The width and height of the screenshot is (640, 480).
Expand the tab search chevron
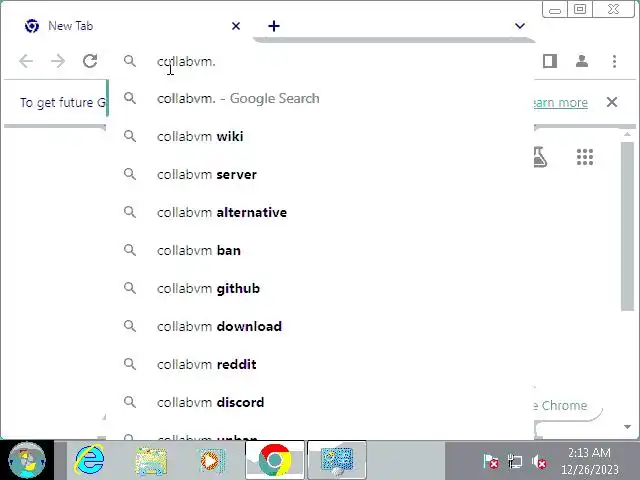pyautogui.click(x=520, y=26)
